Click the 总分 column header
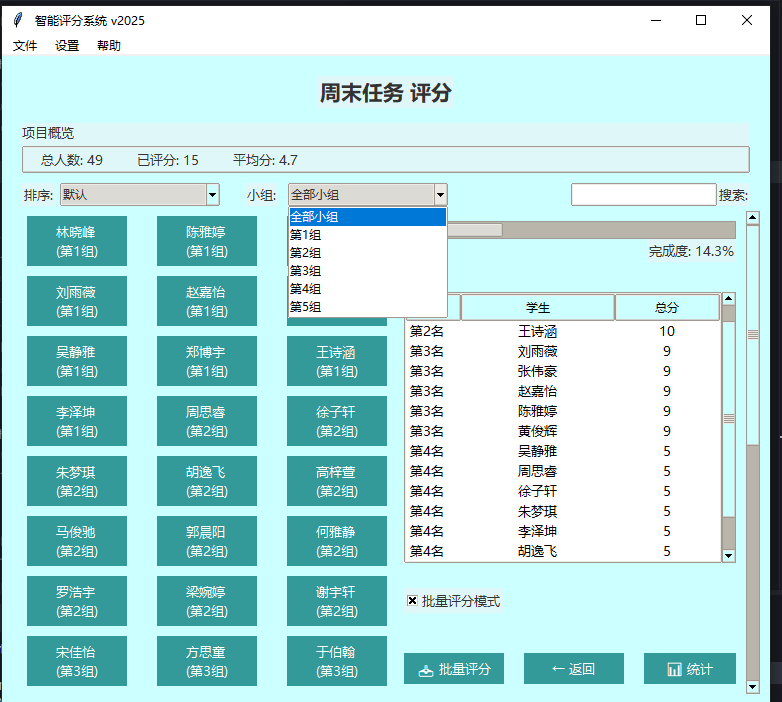 coord(667,307)
